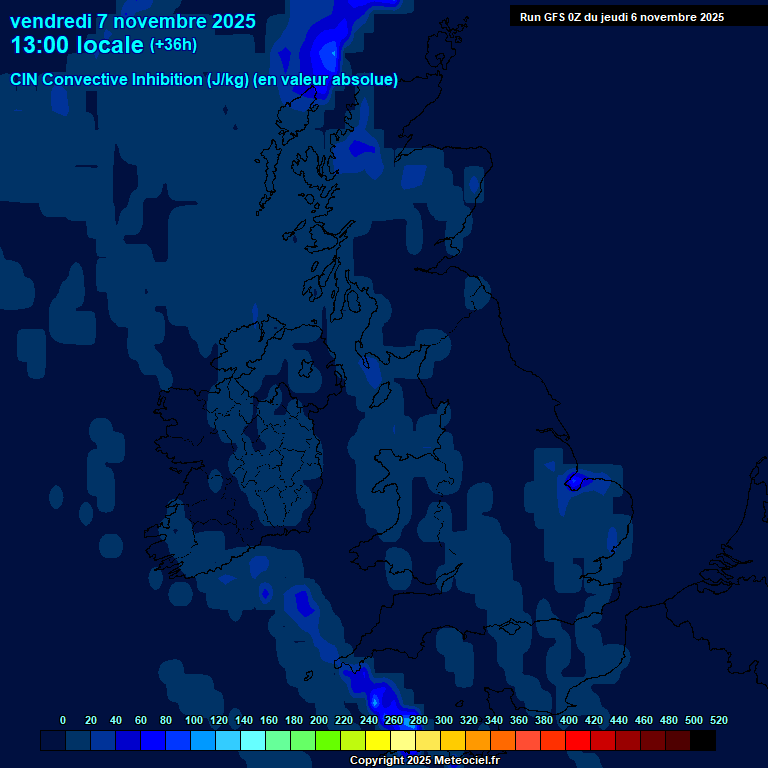This screenshot has height=768, width=768.
Task: Click the "300" value on the legend scale
Action: point(443,720)
